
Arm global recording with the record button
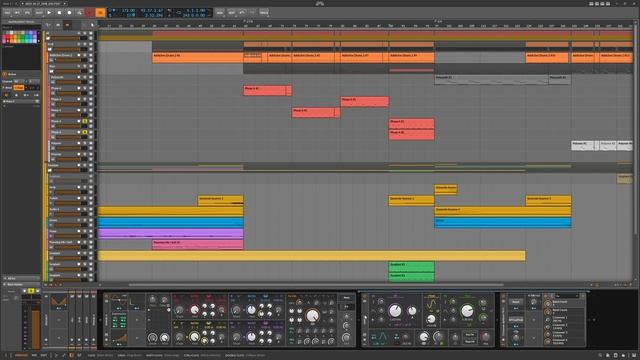69,13
